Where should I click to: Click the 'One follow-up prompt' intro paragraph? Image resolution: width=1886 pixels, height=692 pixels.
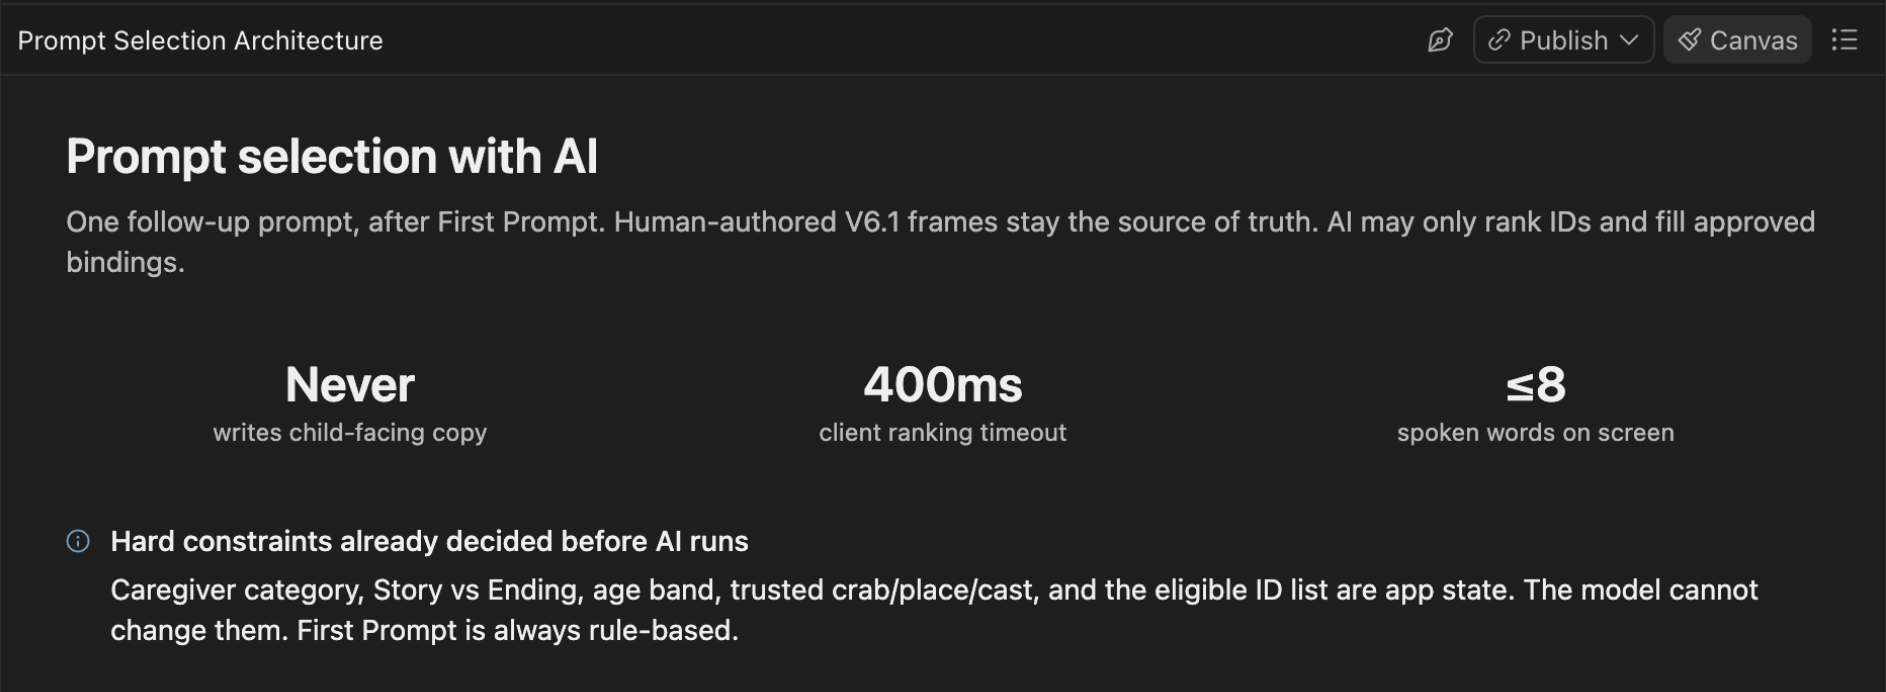click(940, 242)
